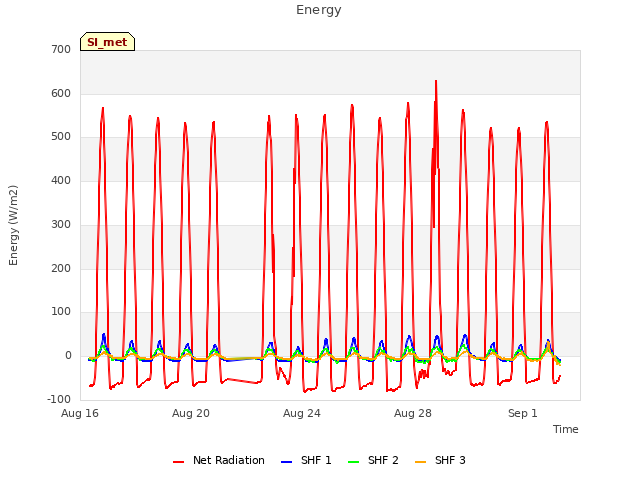Toggle the SHF 1 legend entry
This screenshot has height=480, width=640.
coord(307,460)
